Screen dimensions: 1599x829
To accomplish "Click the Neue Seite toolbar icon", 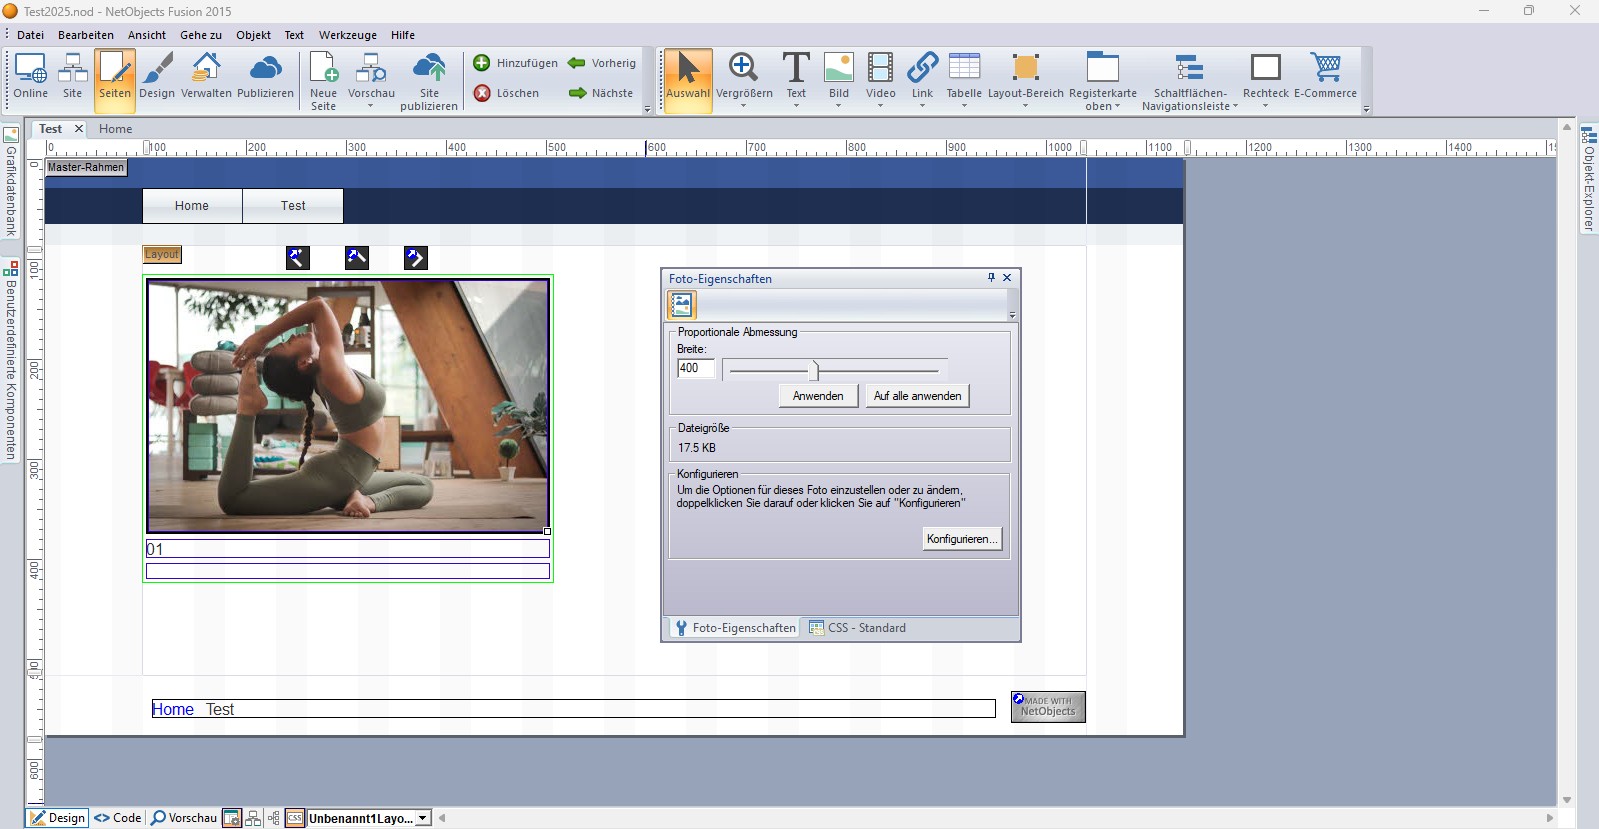I will coord(323,69).
